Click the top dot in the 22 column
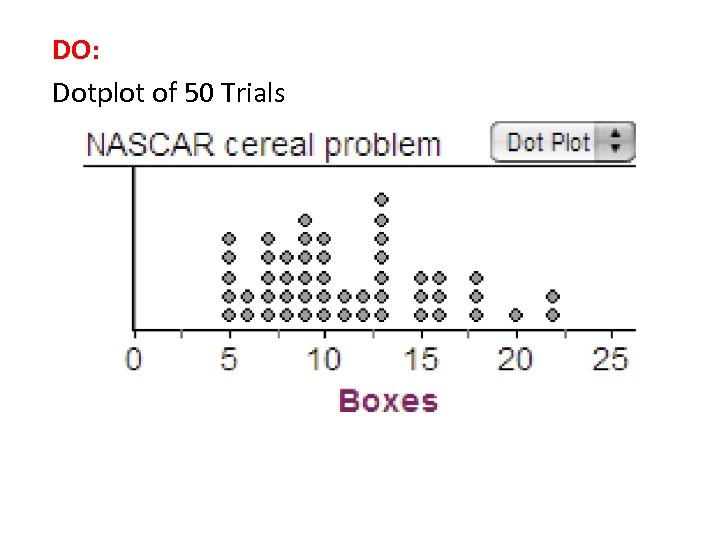 click(x=553, y=296)
